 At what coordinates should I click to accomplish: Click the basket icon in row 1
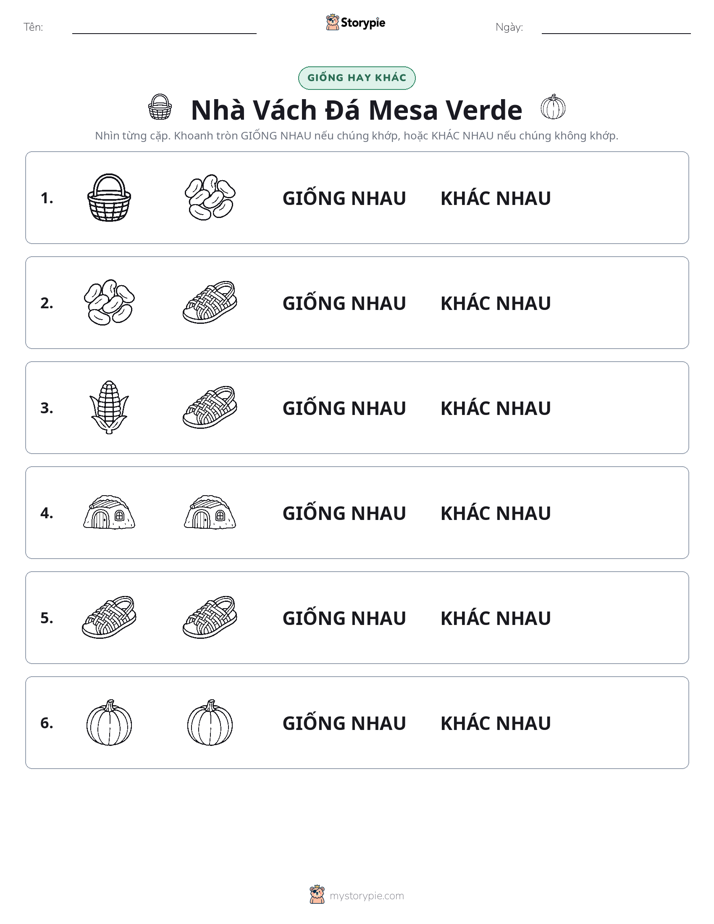(x=109, y=197)
